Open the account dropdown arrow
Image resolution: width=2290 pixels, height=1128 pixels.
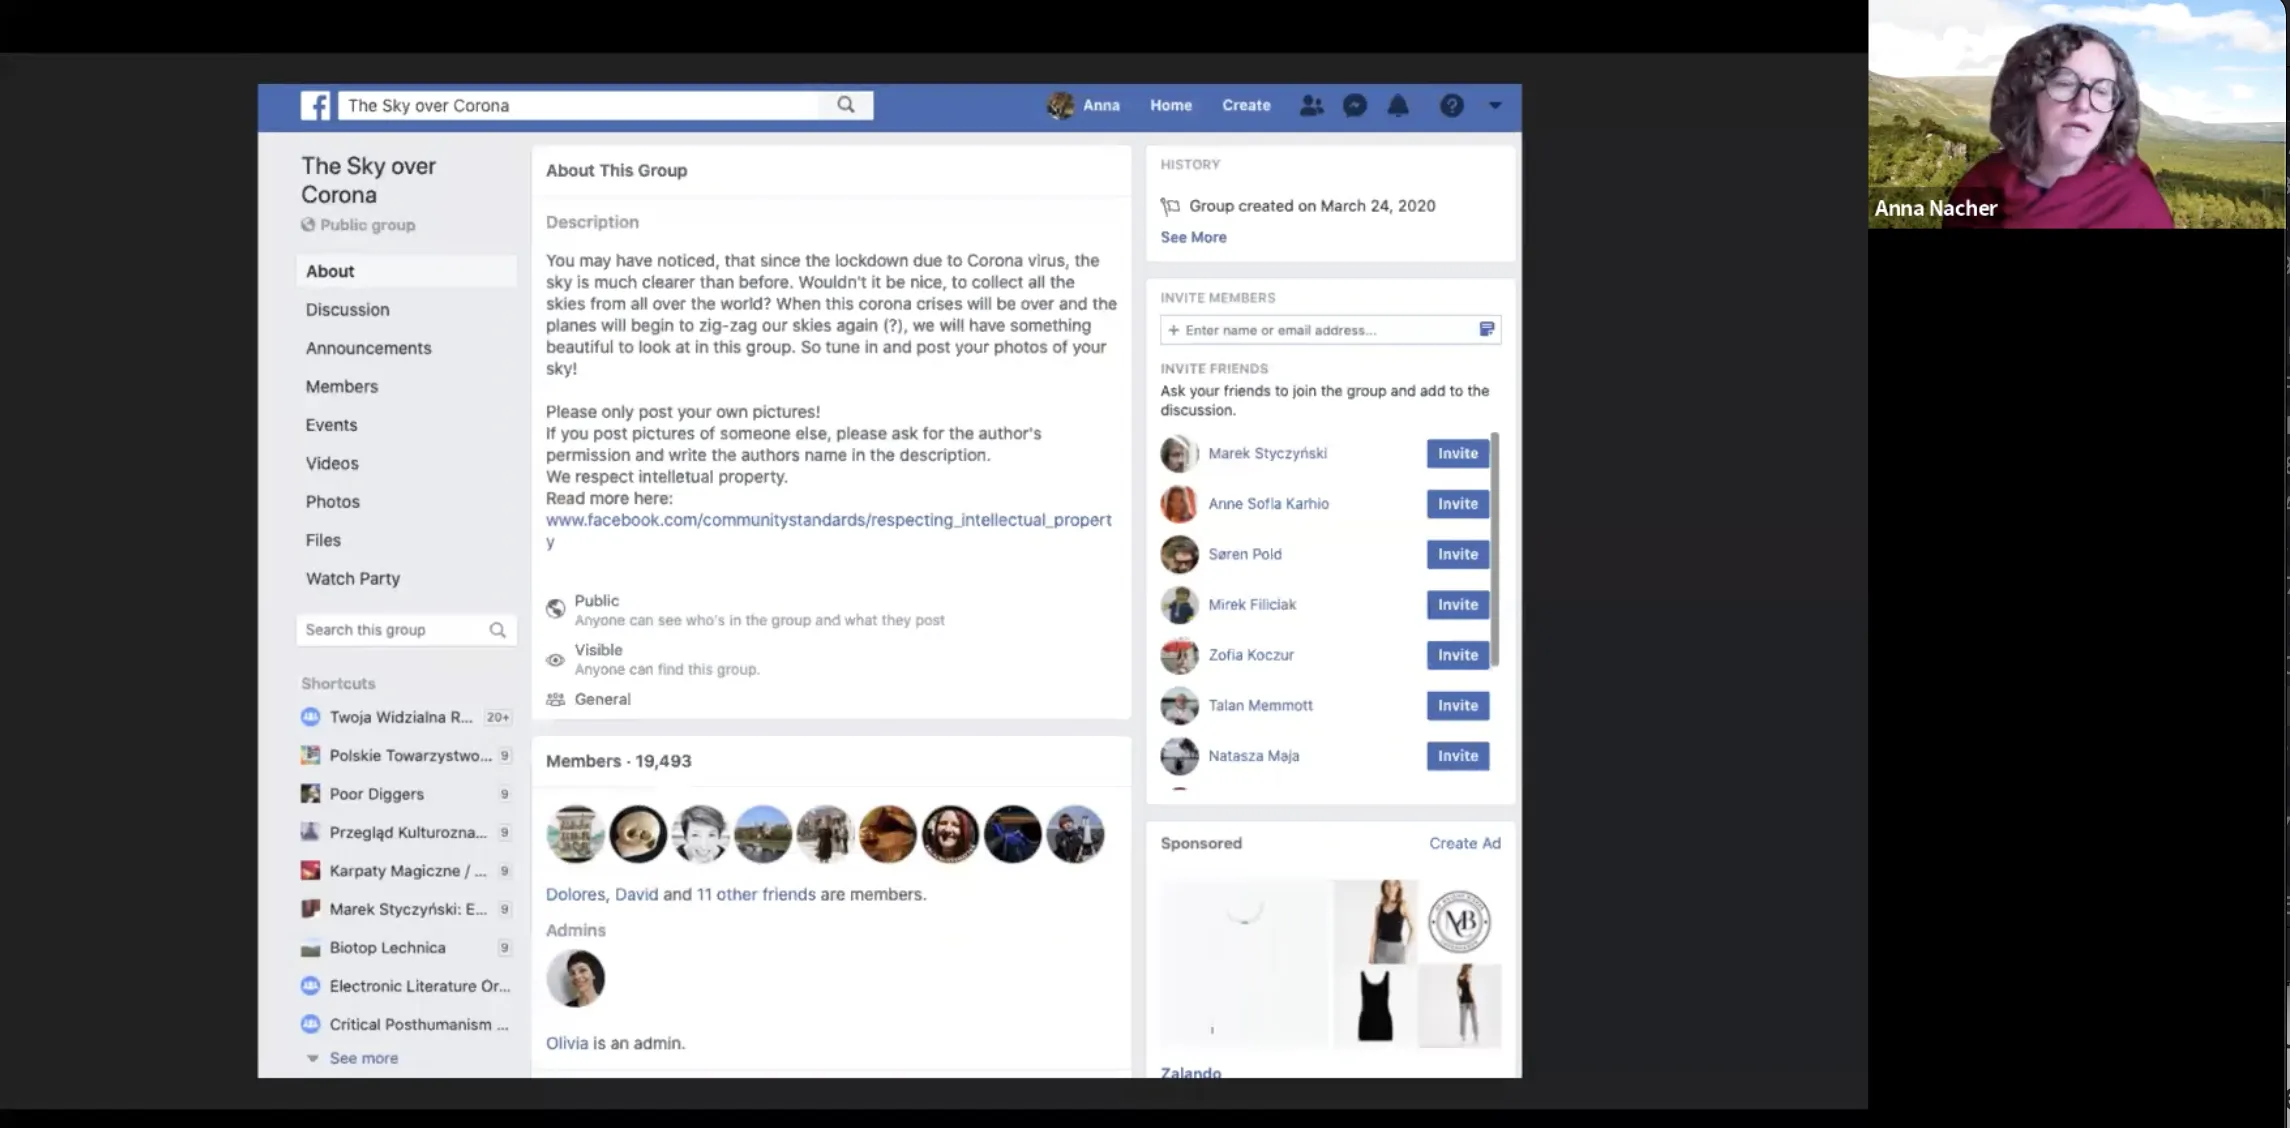click(1495, 105)
